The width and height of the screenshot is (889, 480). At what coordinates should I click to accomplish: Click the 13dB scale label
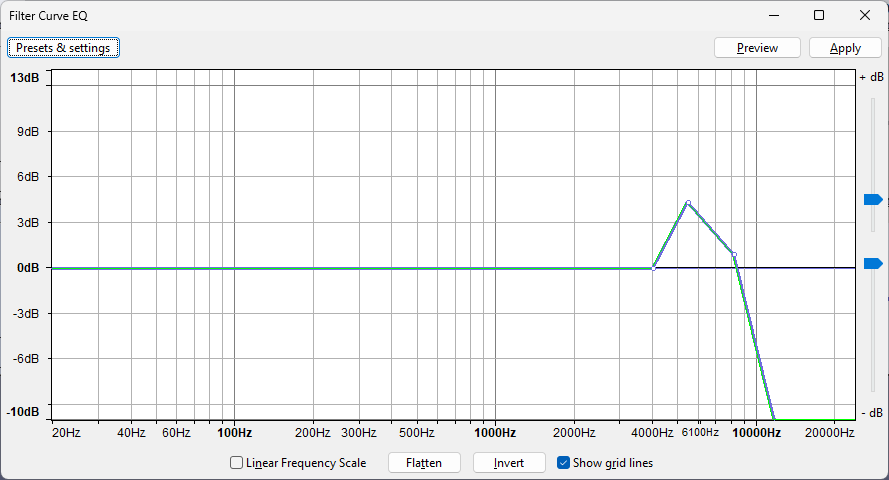25,78
